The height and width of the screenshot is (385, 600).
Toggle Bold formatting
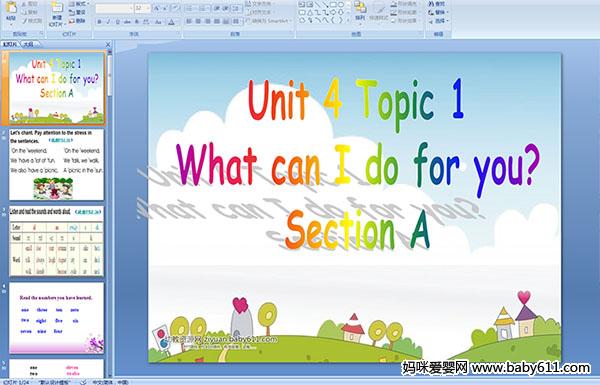[99, 22]
